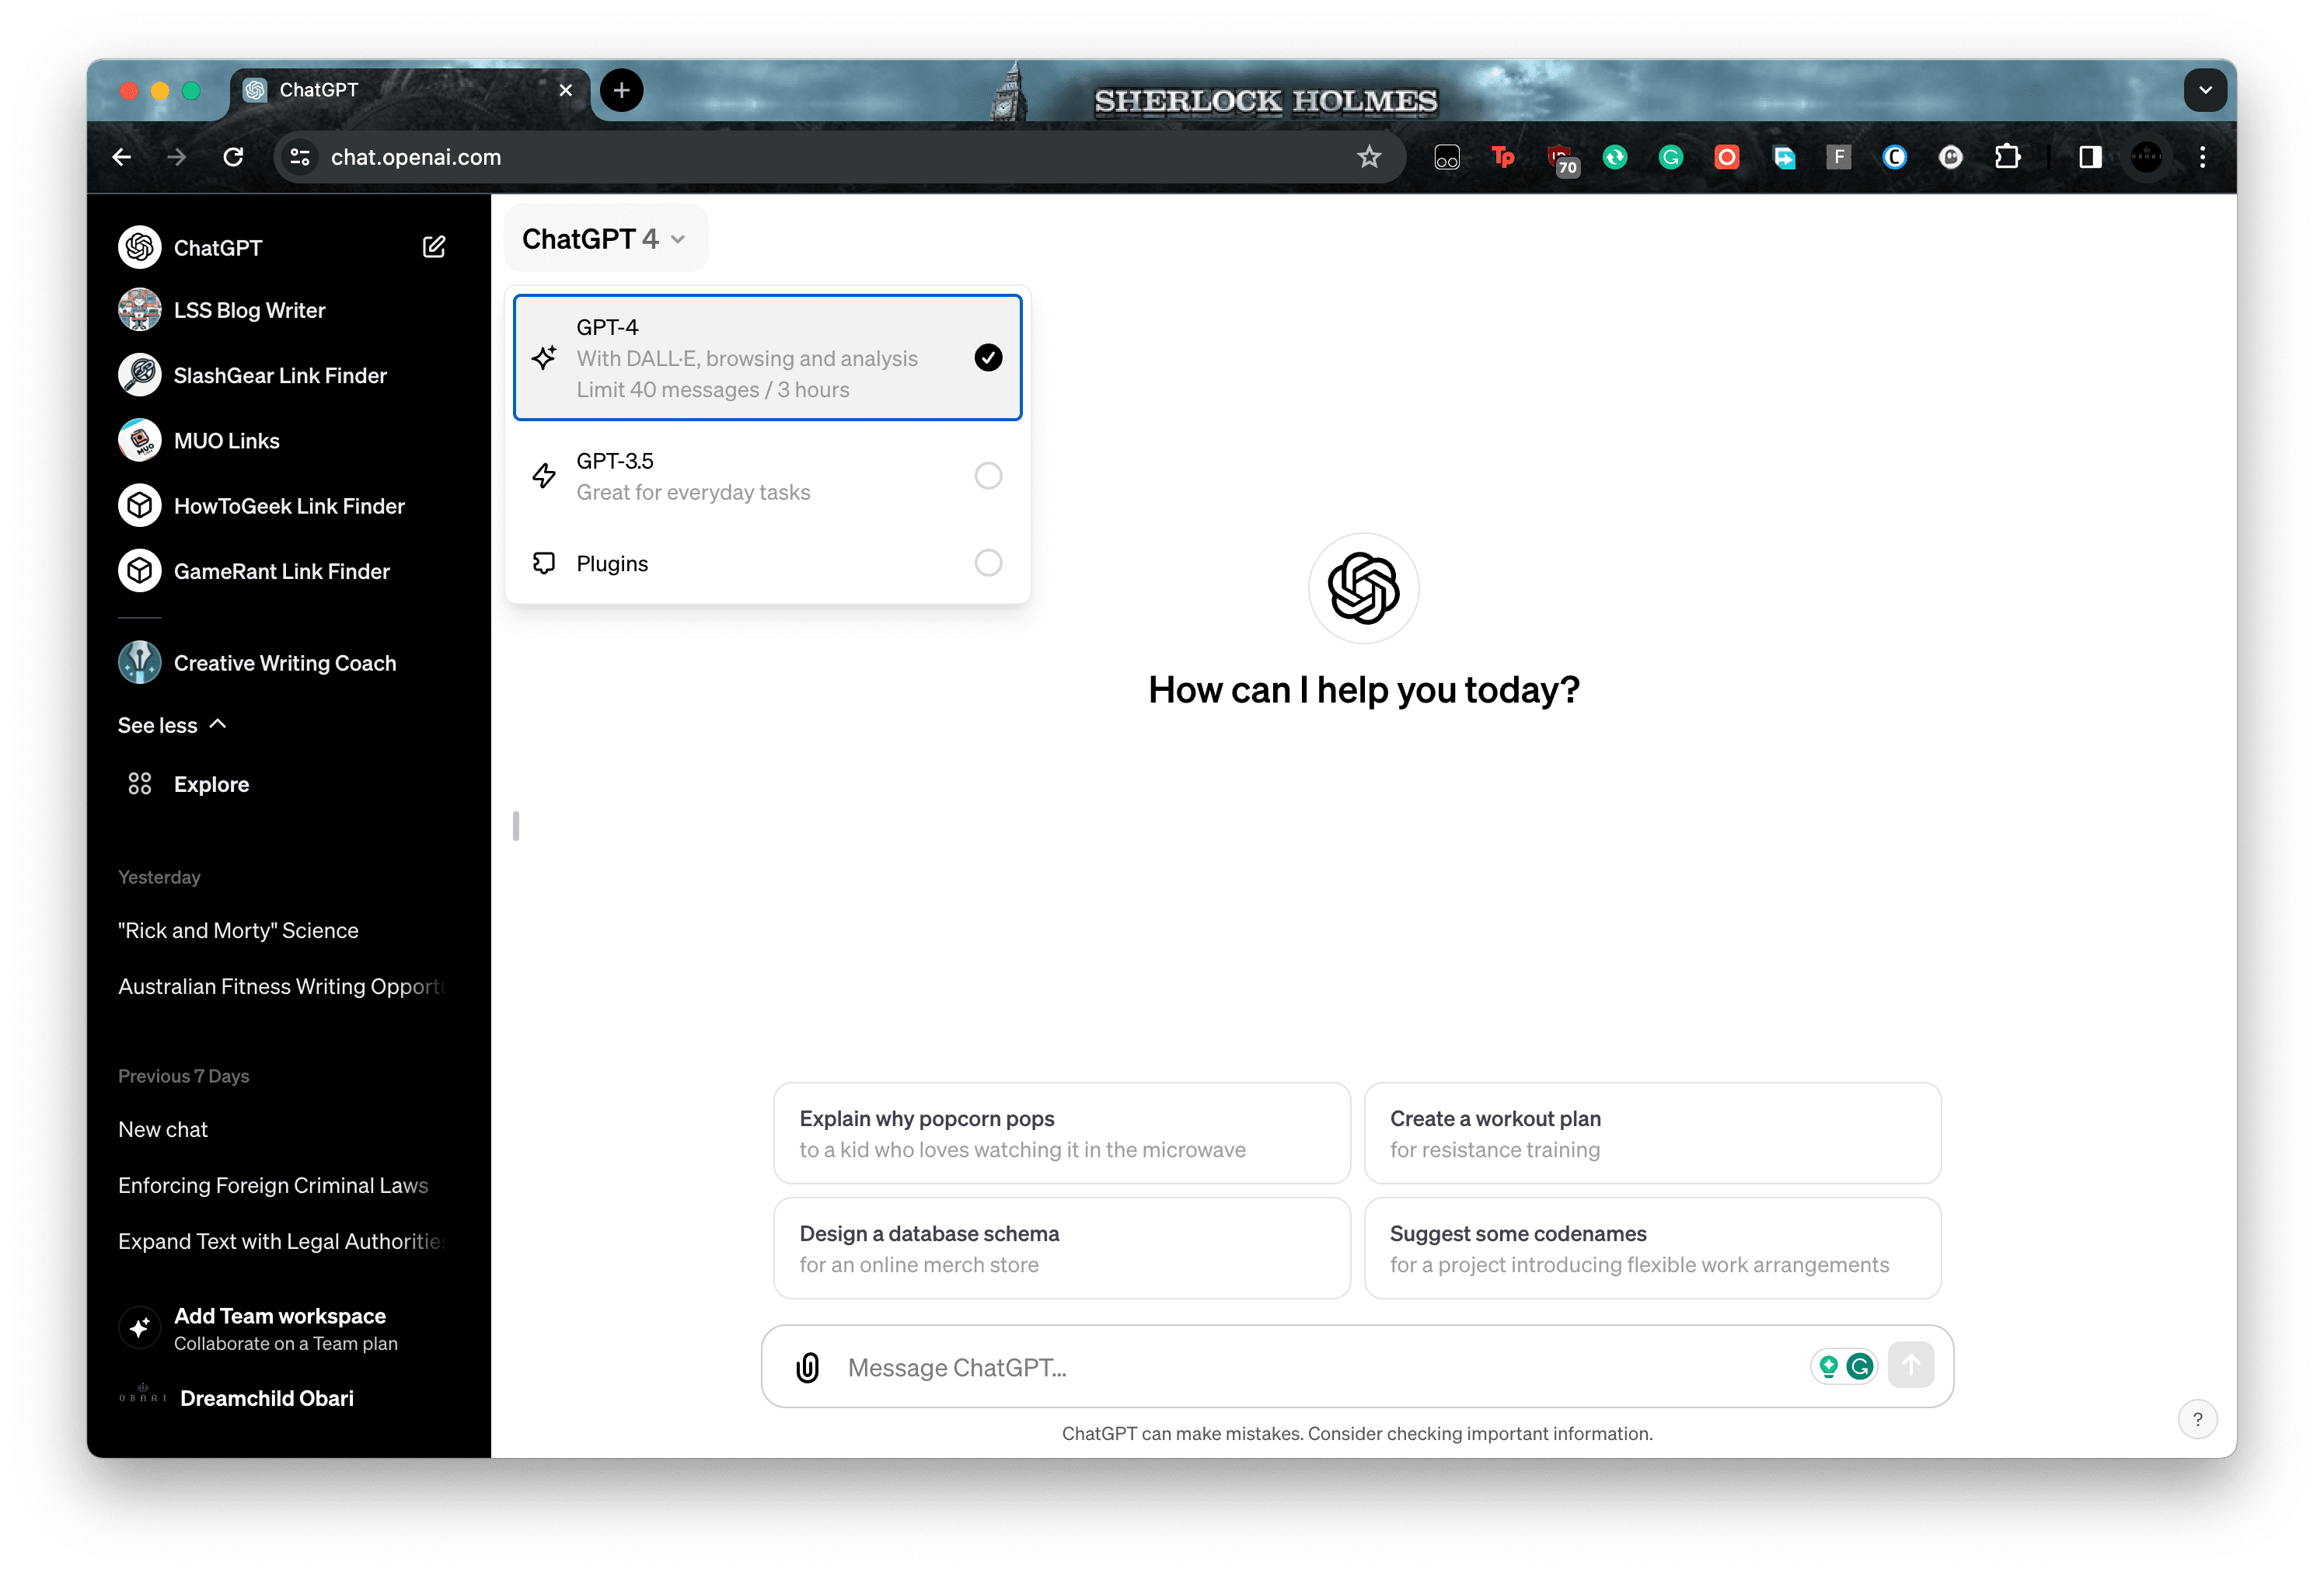Reload the page
The image size is (2324, 1573).
point(233,157)
